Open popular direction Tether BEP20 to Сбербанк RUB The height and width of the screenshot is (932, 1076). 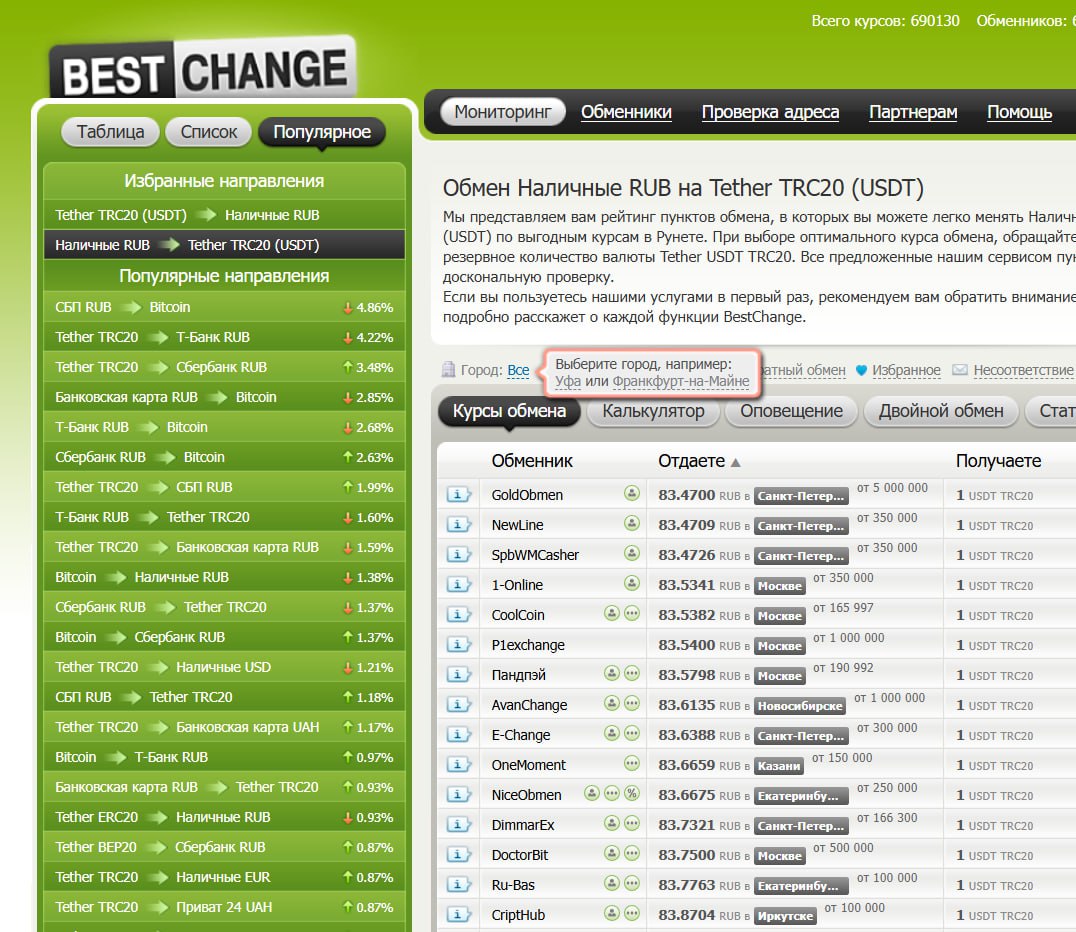[x=224, y=847]
